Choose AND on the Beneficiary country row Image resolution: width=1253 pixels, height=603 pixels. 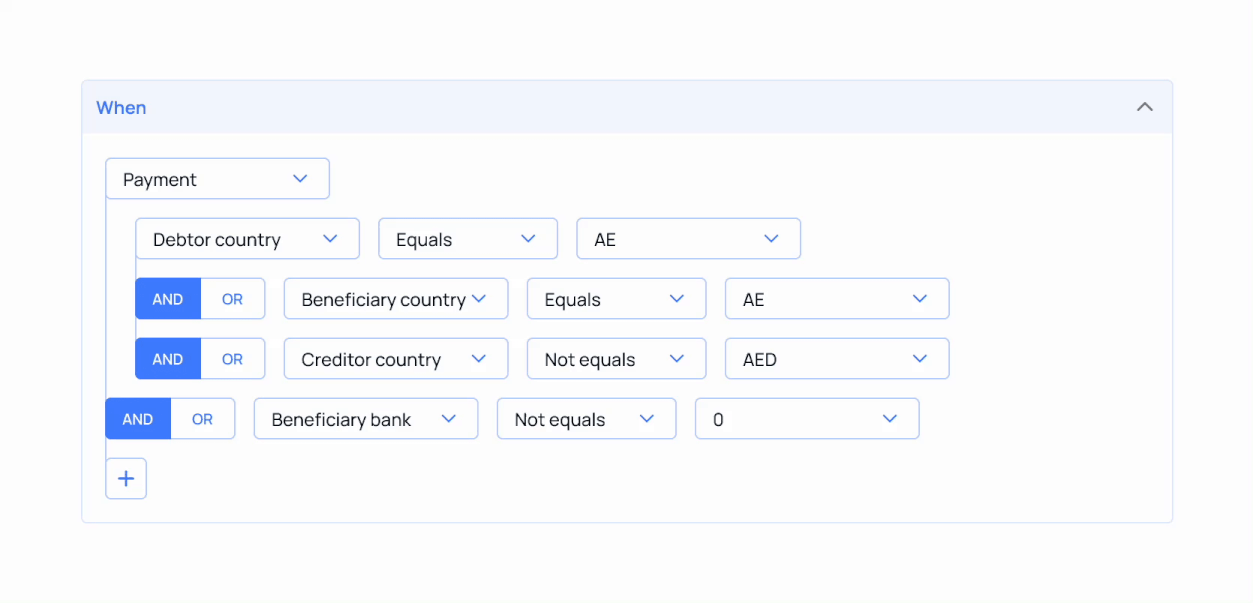[168, 299]
